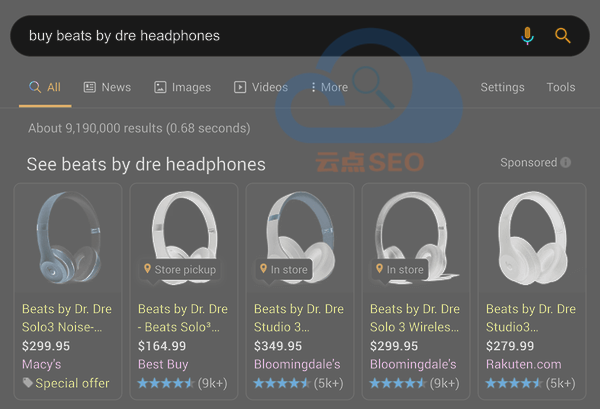Click the magnifying glass search button

pos(562,36)
